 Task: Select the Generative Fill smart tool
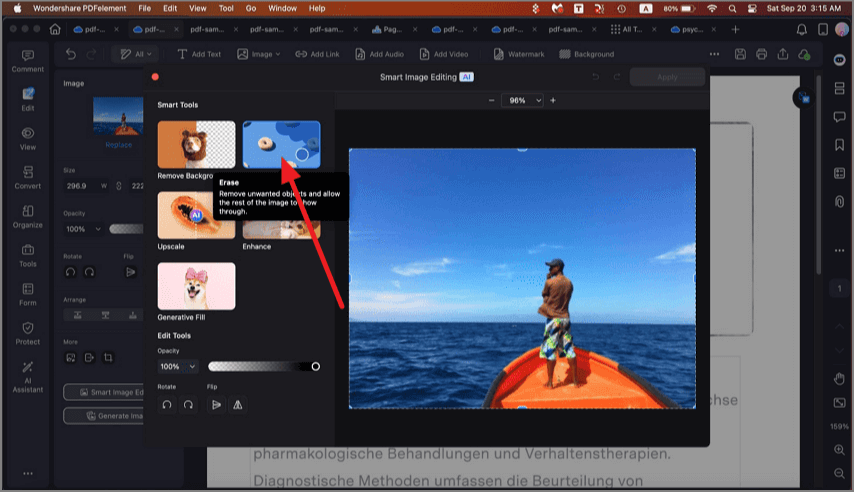point(197,286)
